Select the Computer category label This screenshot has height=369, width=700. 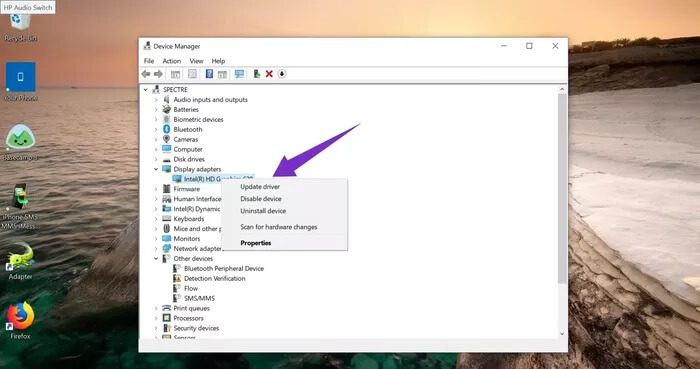click(x=188, y=149)
